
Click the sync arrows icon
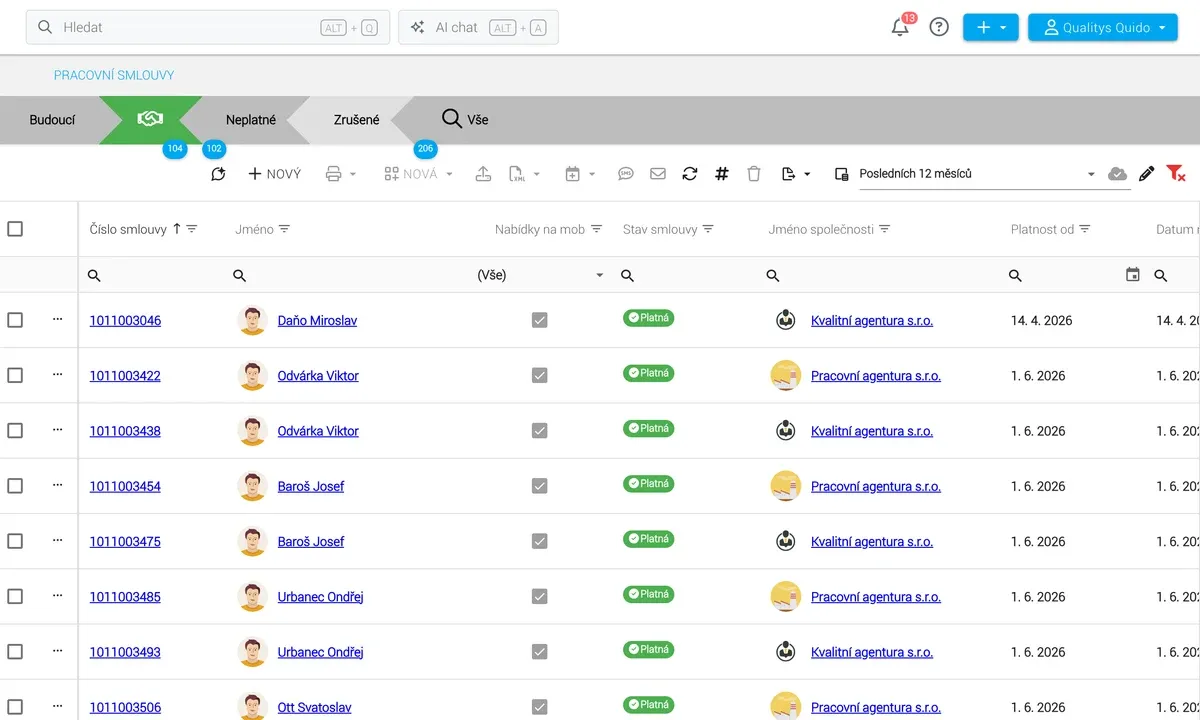coord(690,174)
